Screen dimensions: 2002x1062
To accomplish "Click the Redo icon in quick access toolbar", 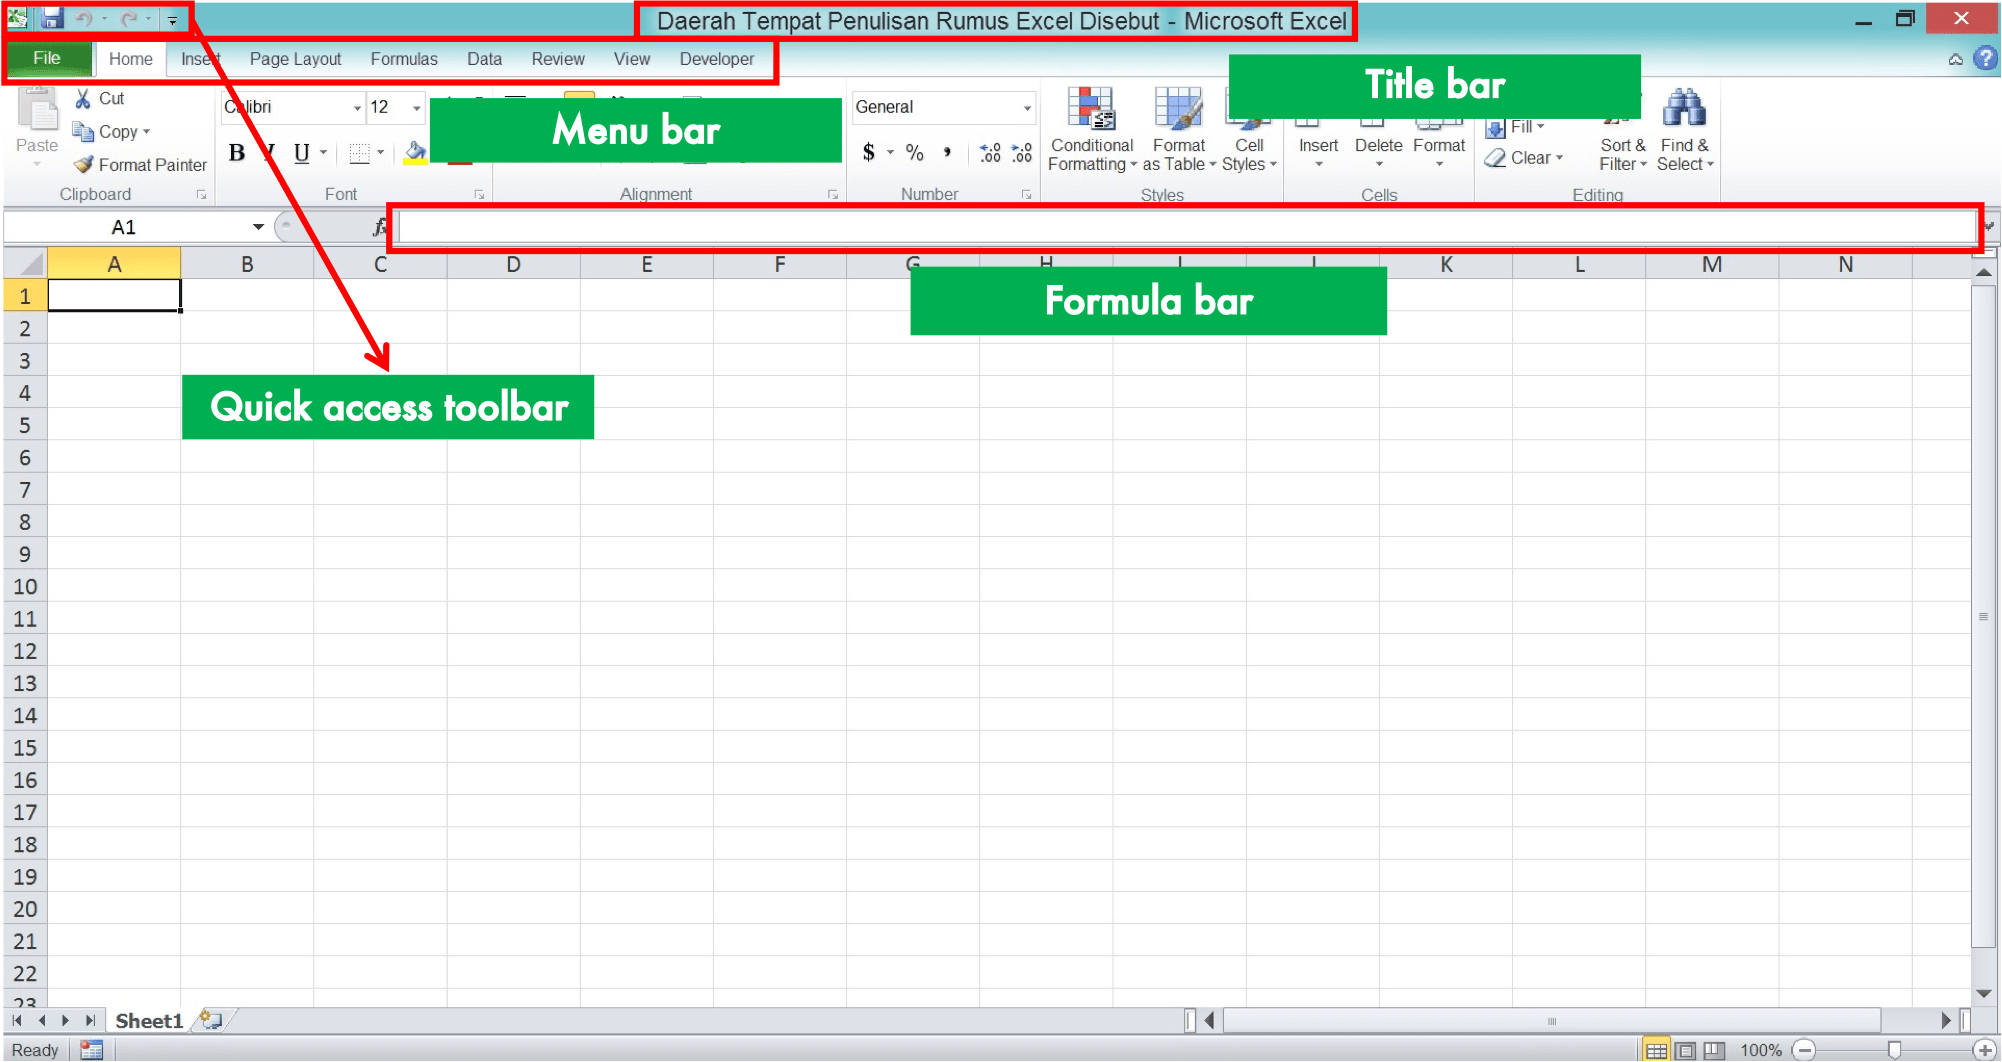I will (x=129, y=19).
